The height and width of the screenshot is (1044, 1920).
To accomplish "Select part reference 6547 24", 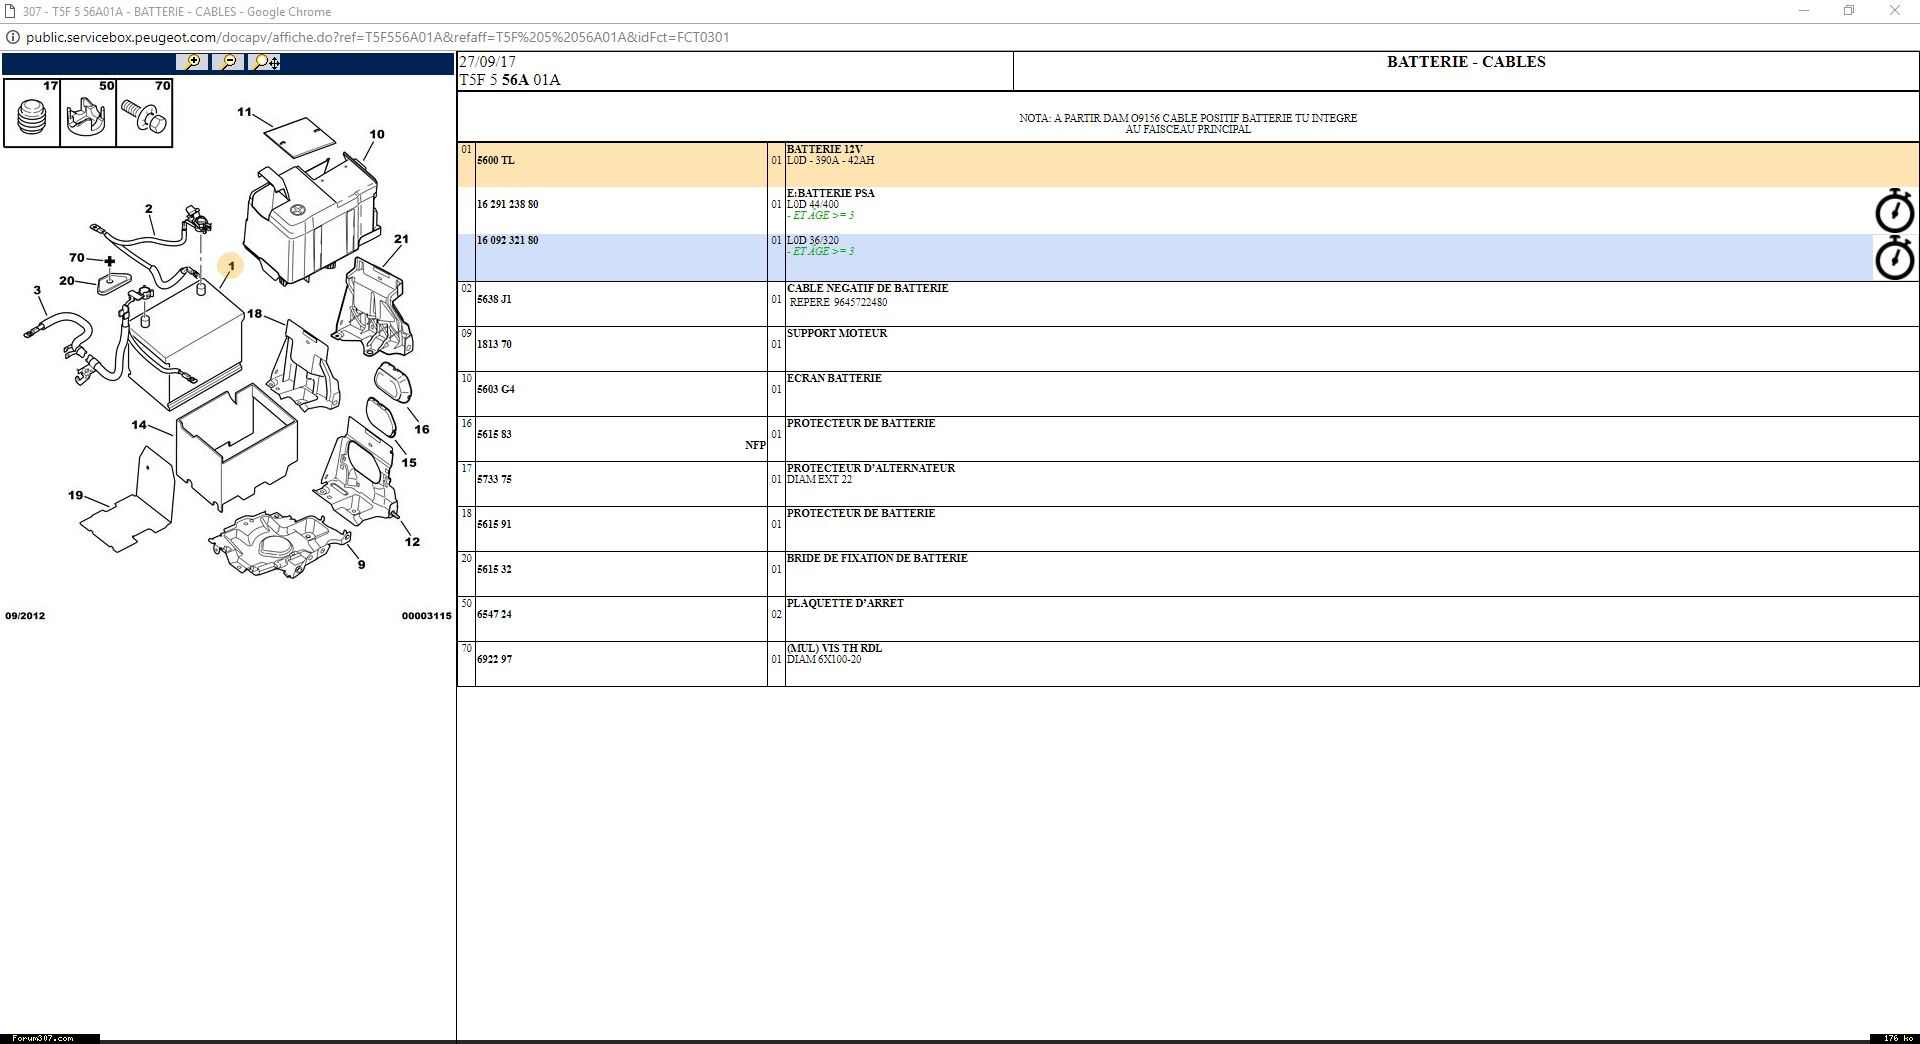I will (x=494, y=614).
